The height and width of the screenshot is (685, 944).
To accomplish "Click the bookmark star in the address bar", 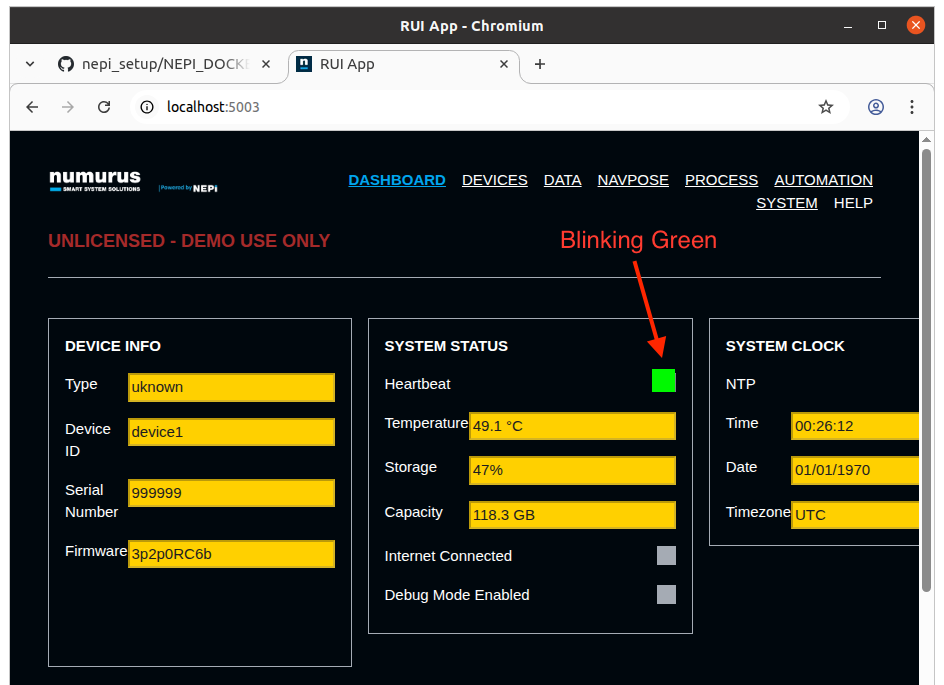I will pyautogui.click(x=826, y=106).
